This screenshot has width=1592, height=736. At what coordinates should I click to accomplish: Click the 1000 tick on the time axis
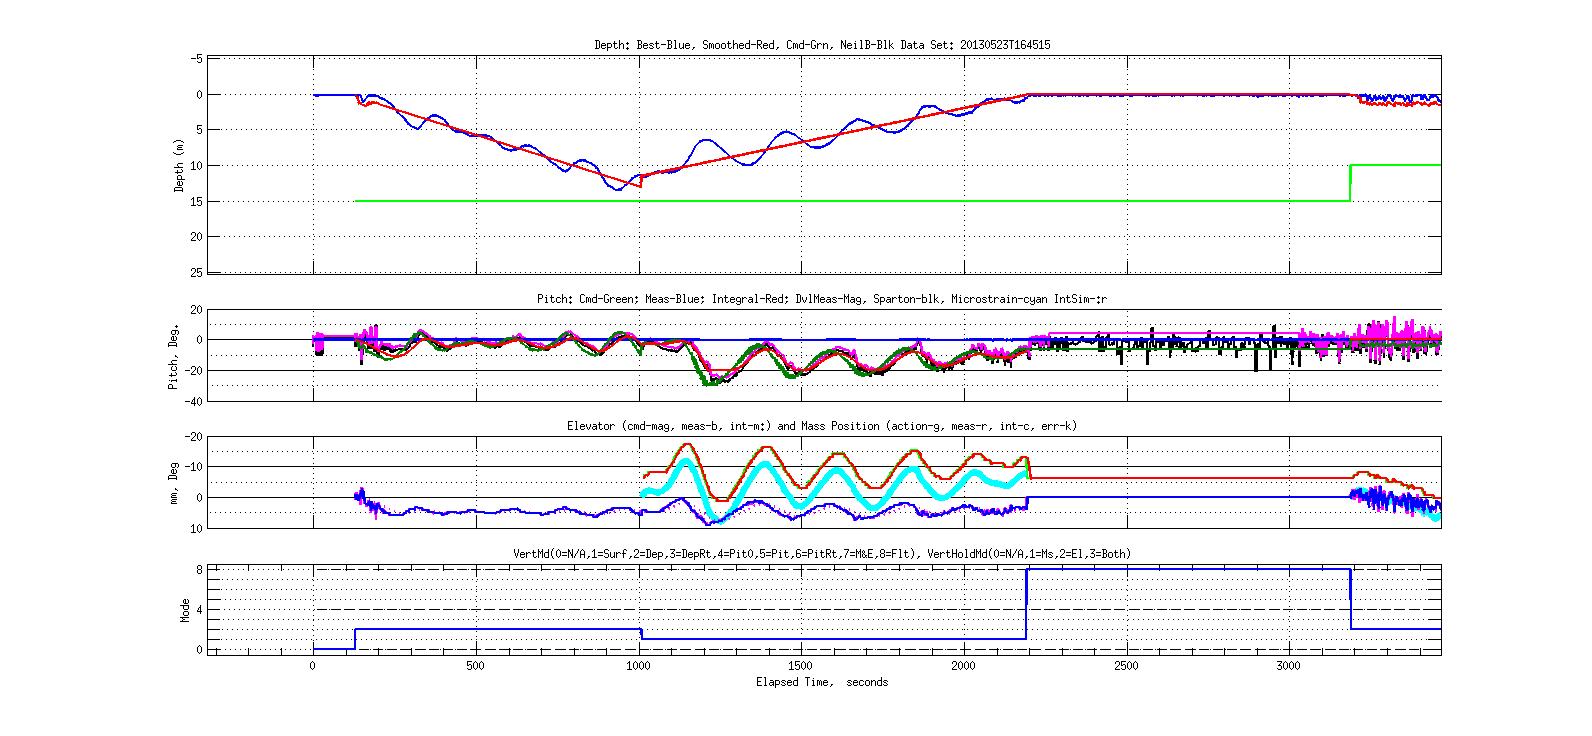point(639,666)
